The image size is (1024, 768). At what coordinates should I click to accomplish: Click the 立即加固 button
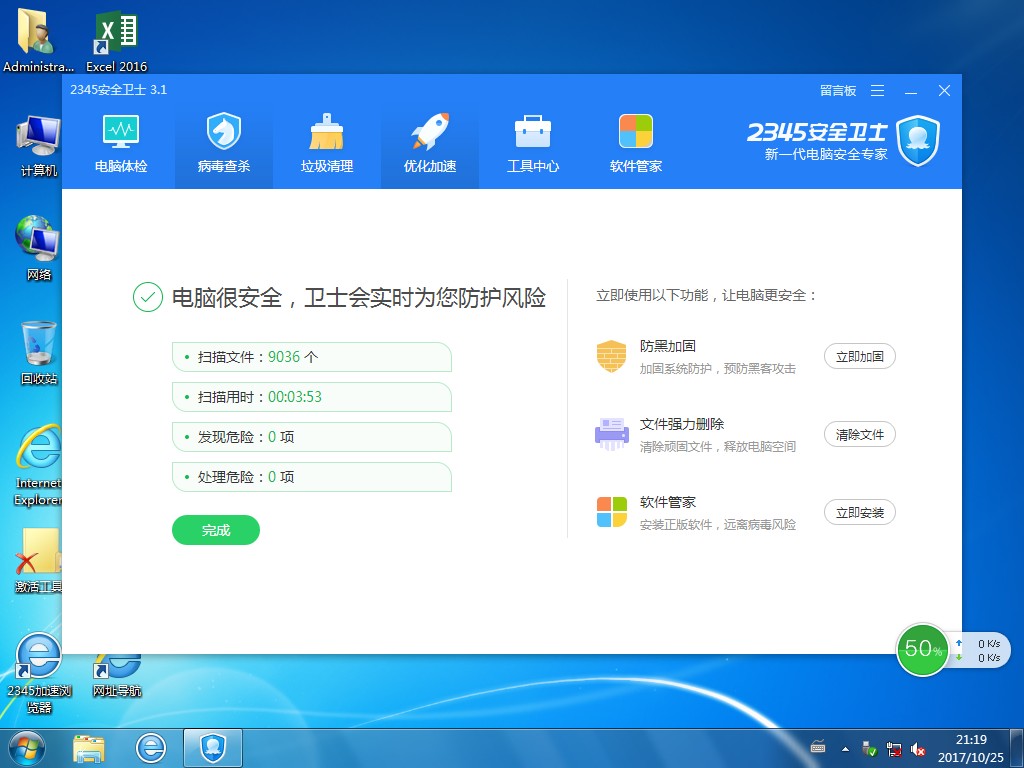point(859,357)
